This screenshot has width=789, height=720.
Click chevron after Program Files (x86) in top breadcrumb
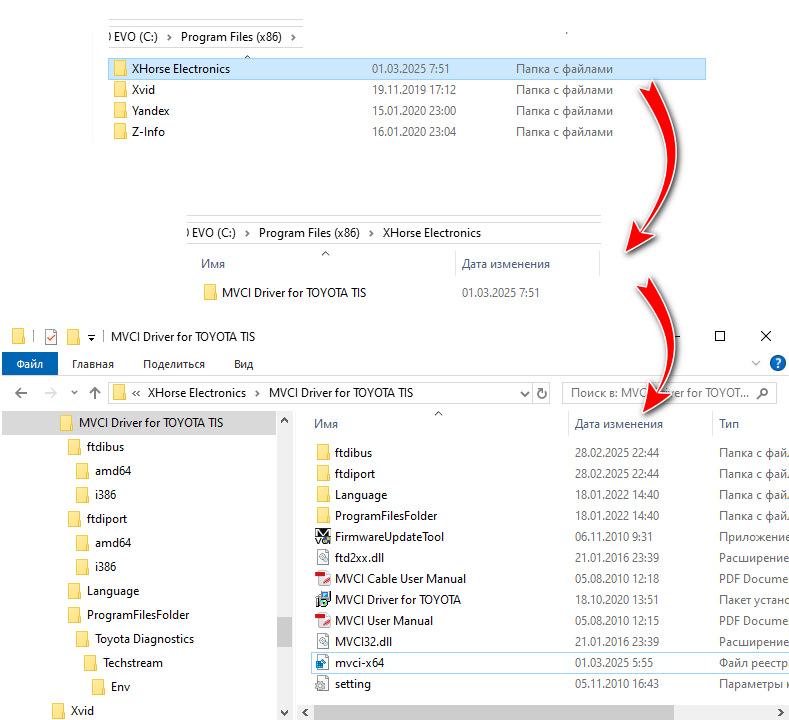click(293, 37)
